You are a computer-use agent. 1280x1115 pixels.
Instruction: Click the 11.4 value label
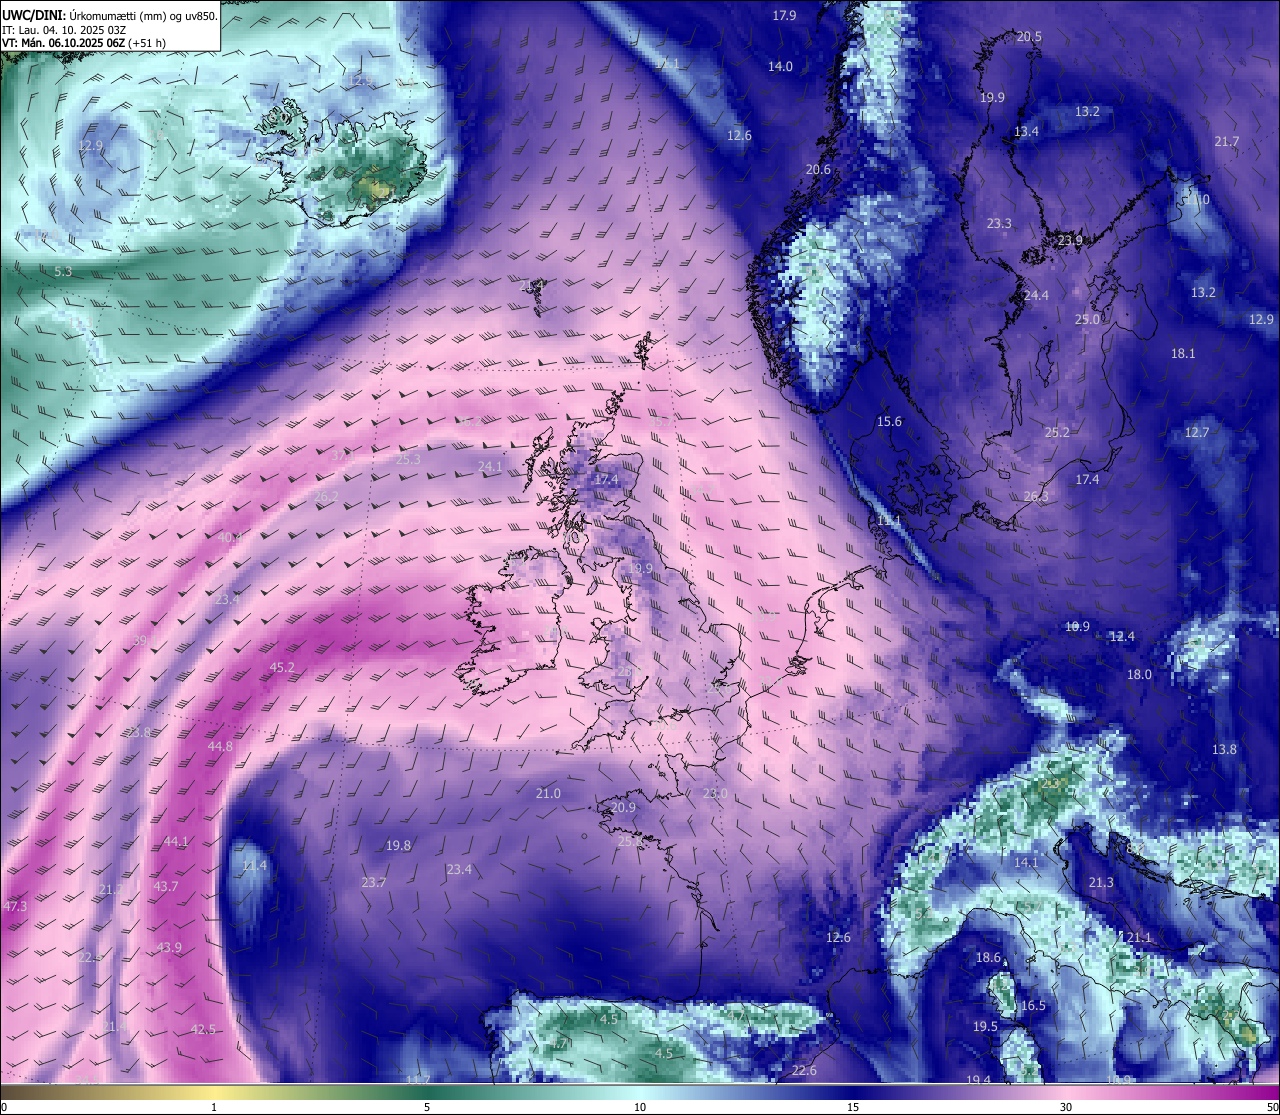(255, 866)
